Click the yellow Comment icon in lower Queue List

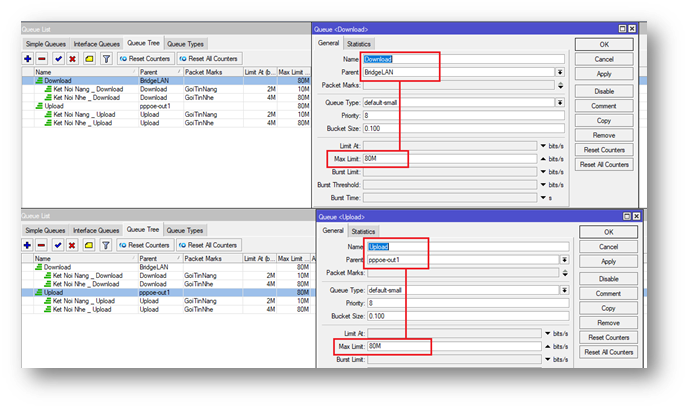(x=89, y=245)
